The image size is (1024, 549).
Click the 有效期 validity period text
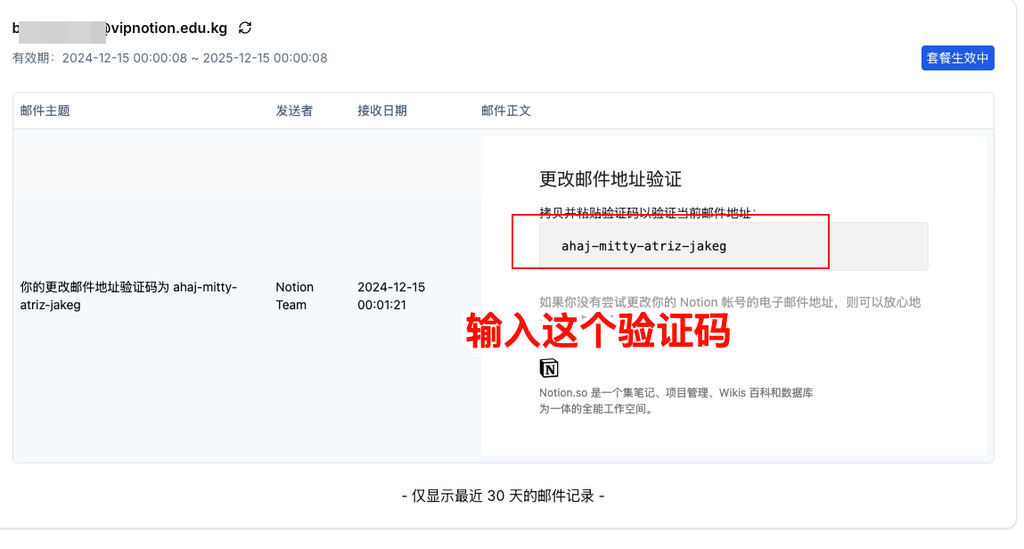[x=170, y=58]
